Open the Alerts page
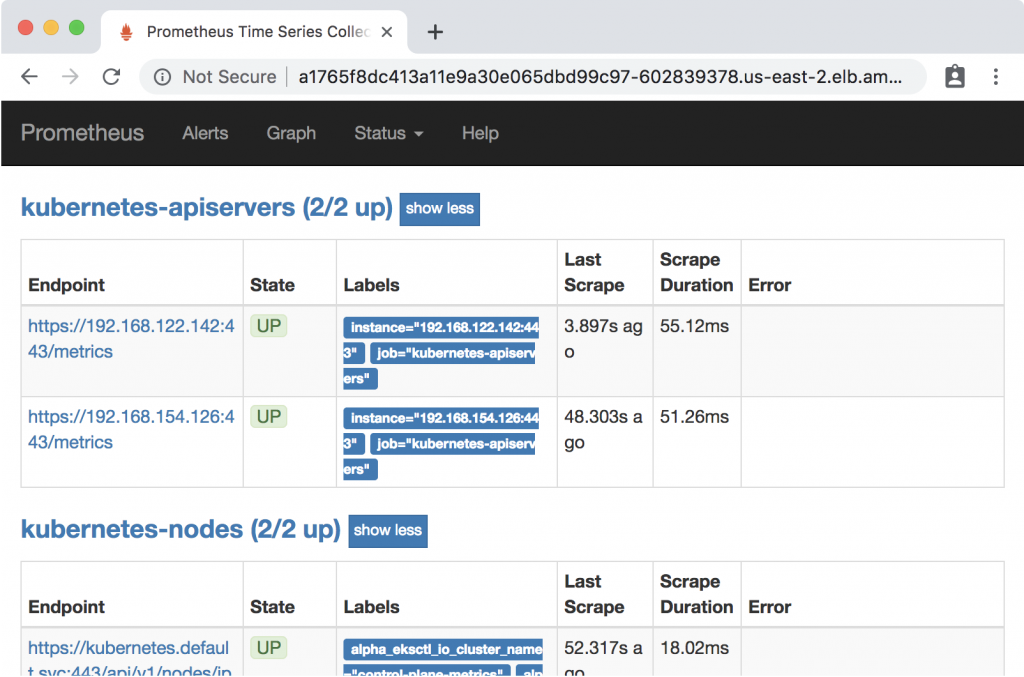 pos(205,133)
